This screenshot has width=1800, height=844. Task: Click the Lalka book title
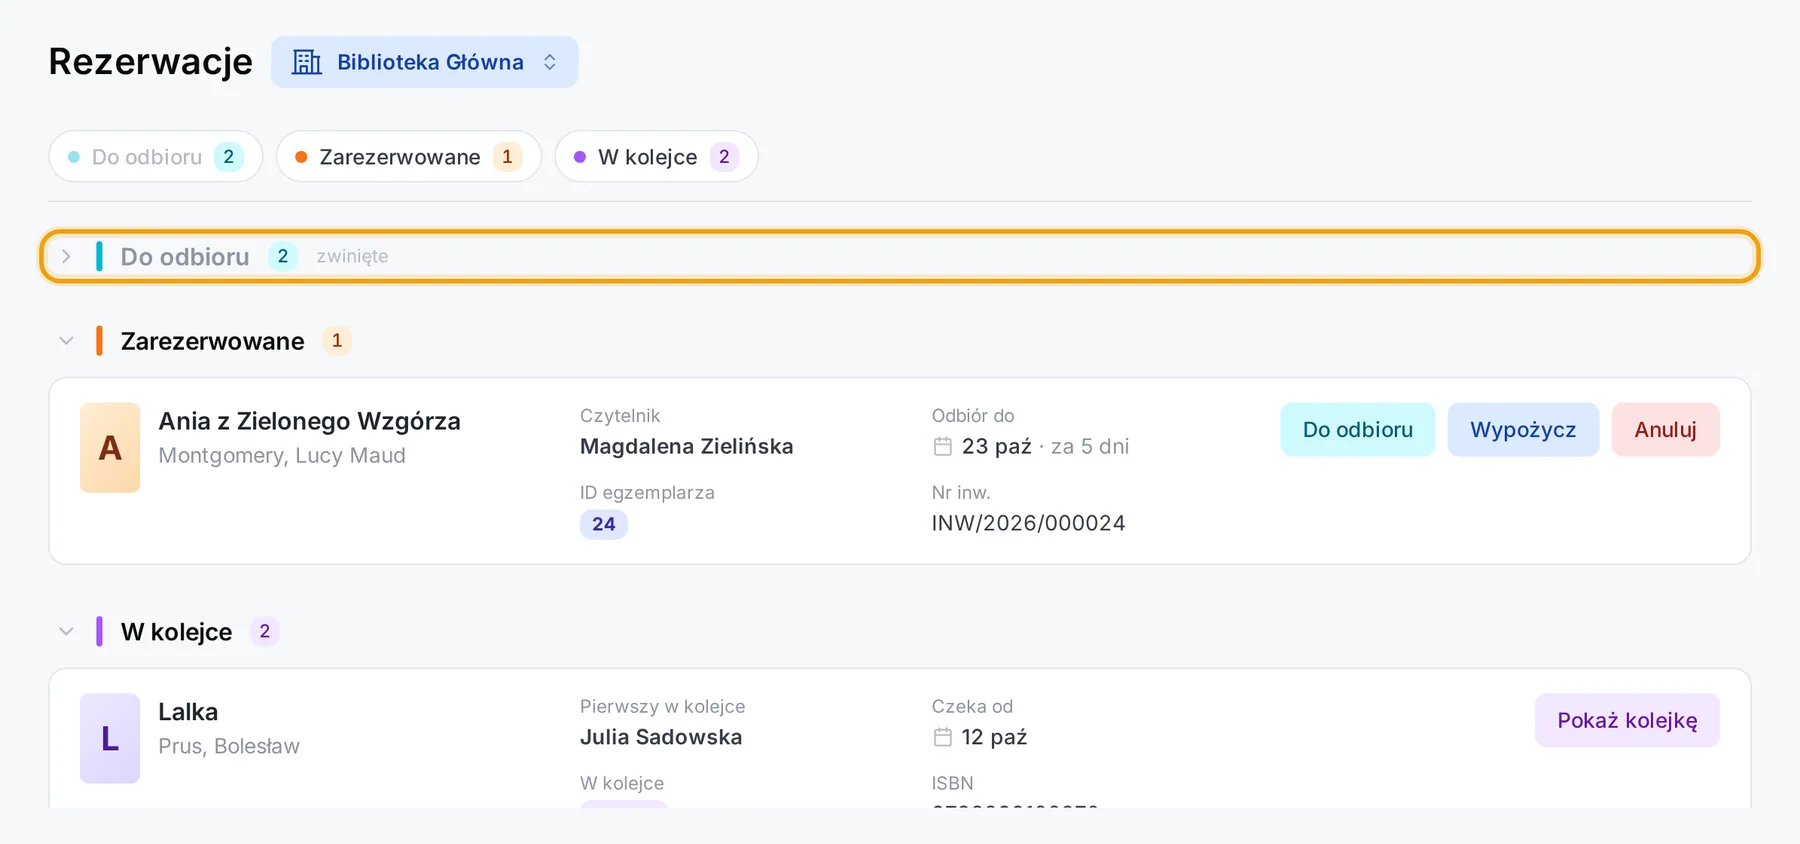pyautogui.click(x=188, y=712)
